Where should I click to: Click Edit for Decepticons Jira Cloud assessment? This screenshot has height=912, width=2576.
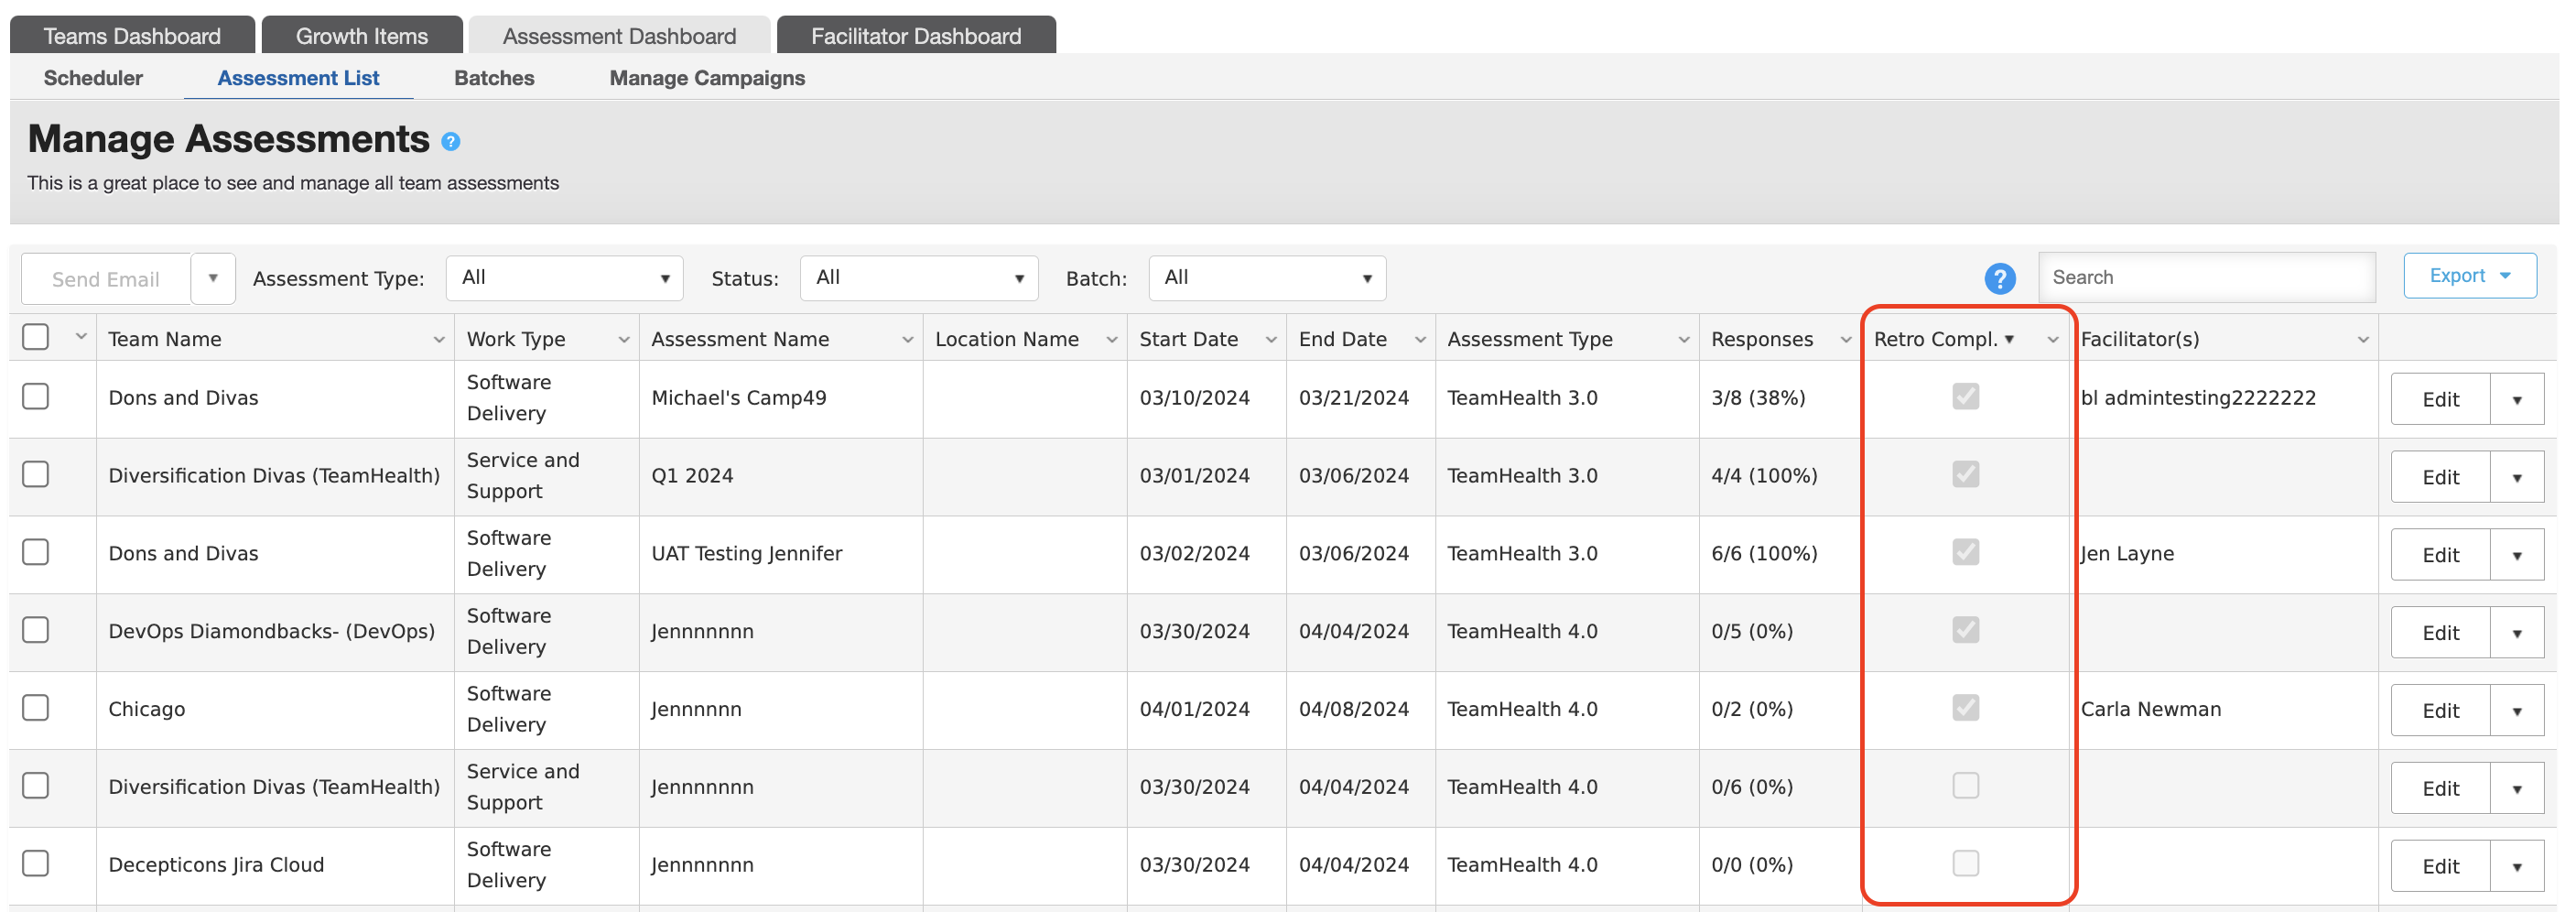(2440, 867)
